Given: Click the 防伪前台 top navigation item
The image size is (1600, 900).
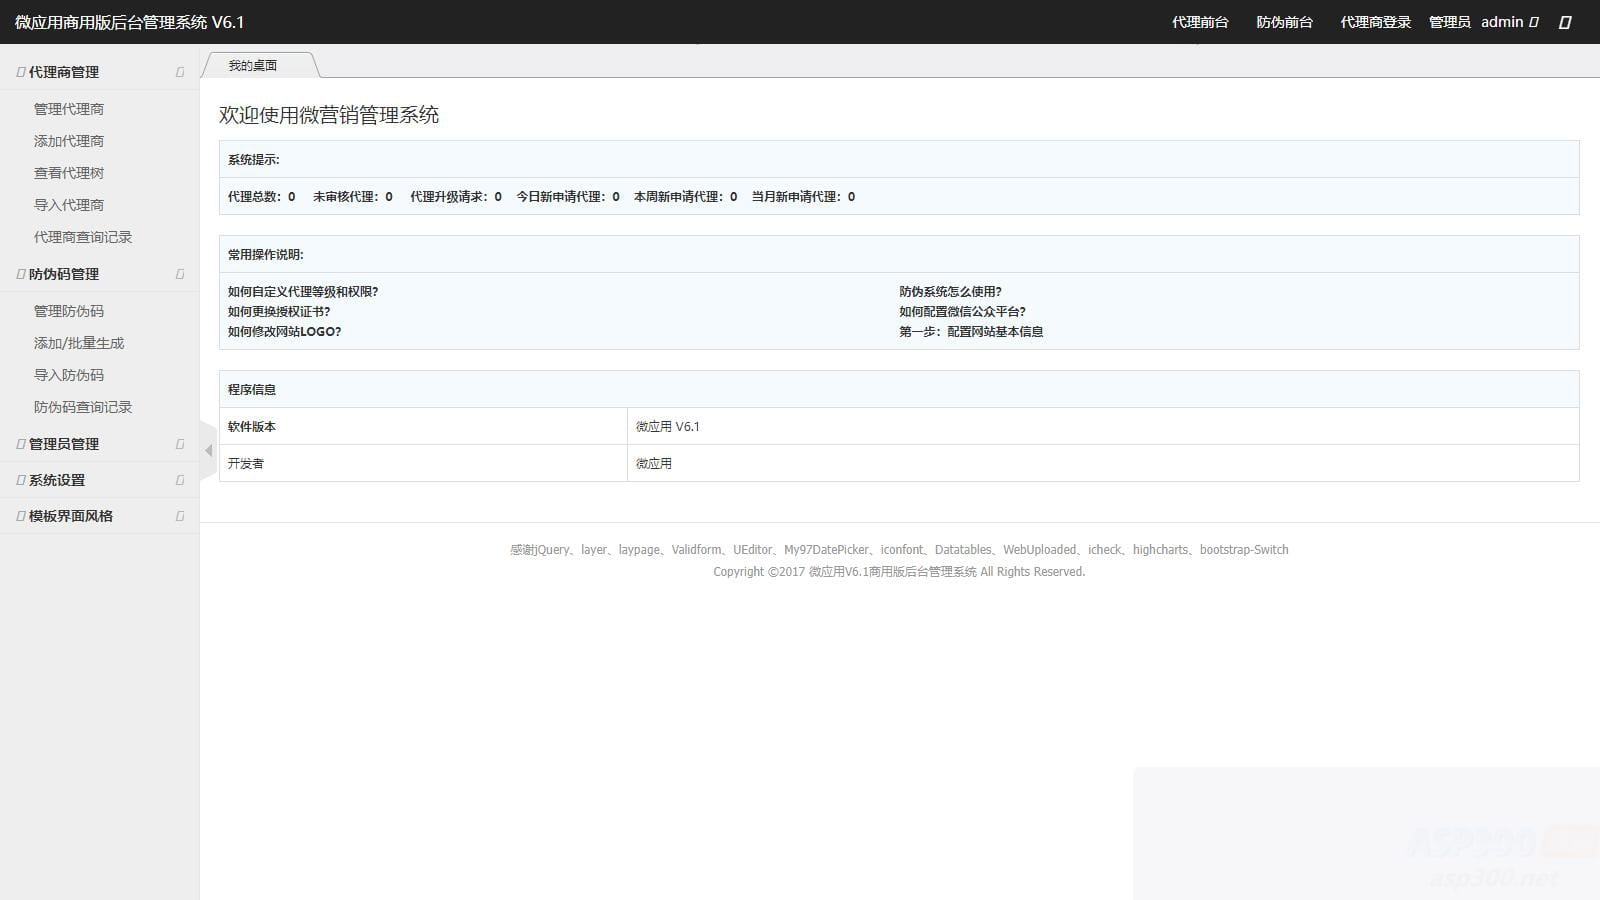Looking at the screenshot, I should coord(1283,22).
